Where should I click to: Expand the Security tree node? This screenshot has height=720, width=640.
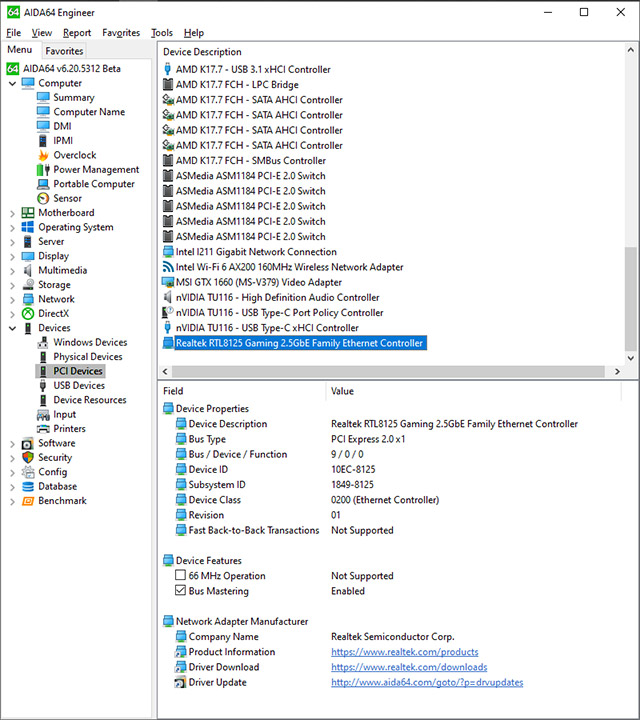(12, 458)
